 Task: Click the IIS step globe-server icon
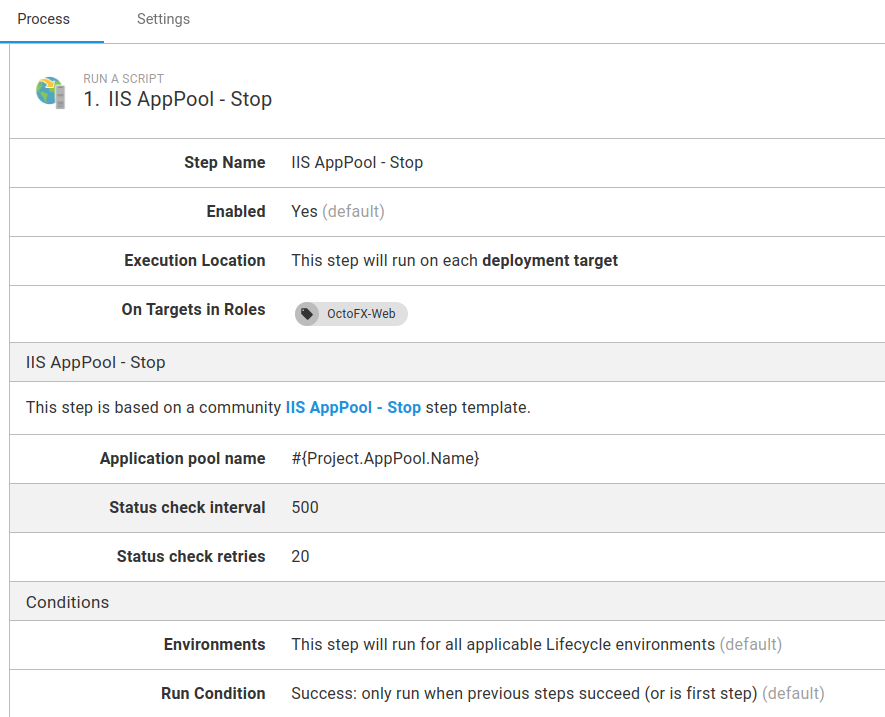pos(51,92)
